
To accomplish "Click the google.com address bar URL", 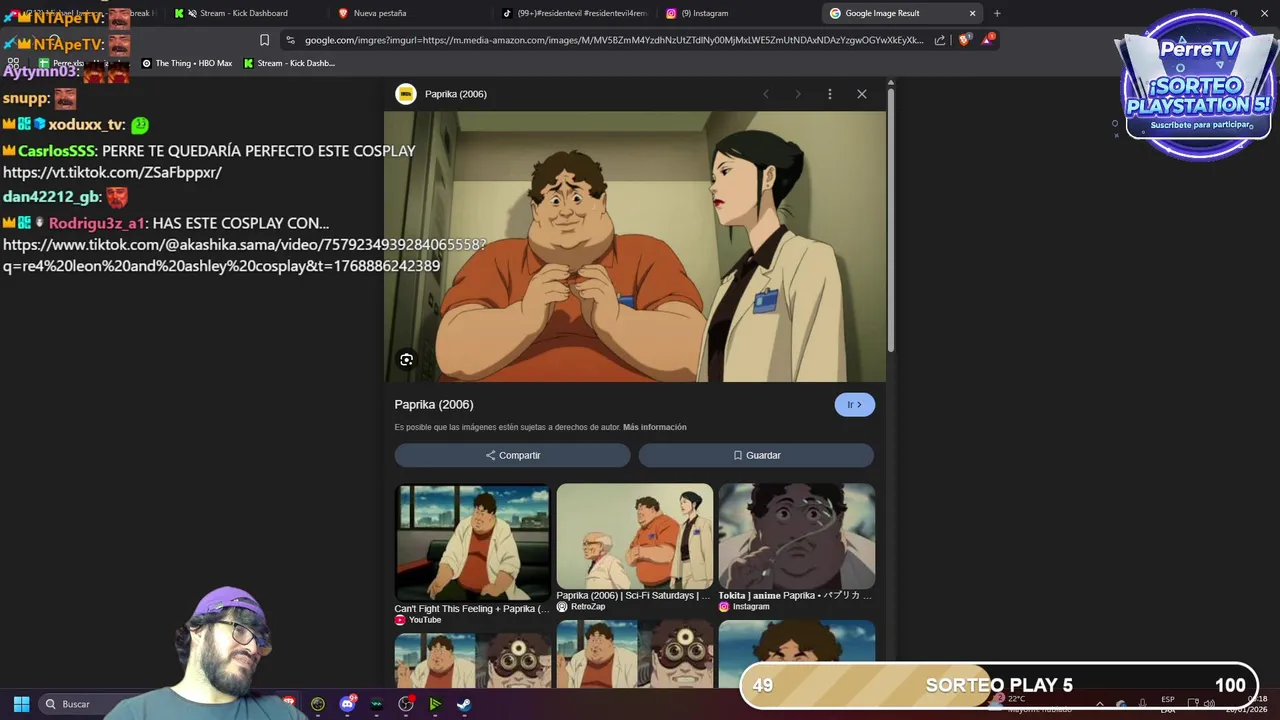I will 614,40.
